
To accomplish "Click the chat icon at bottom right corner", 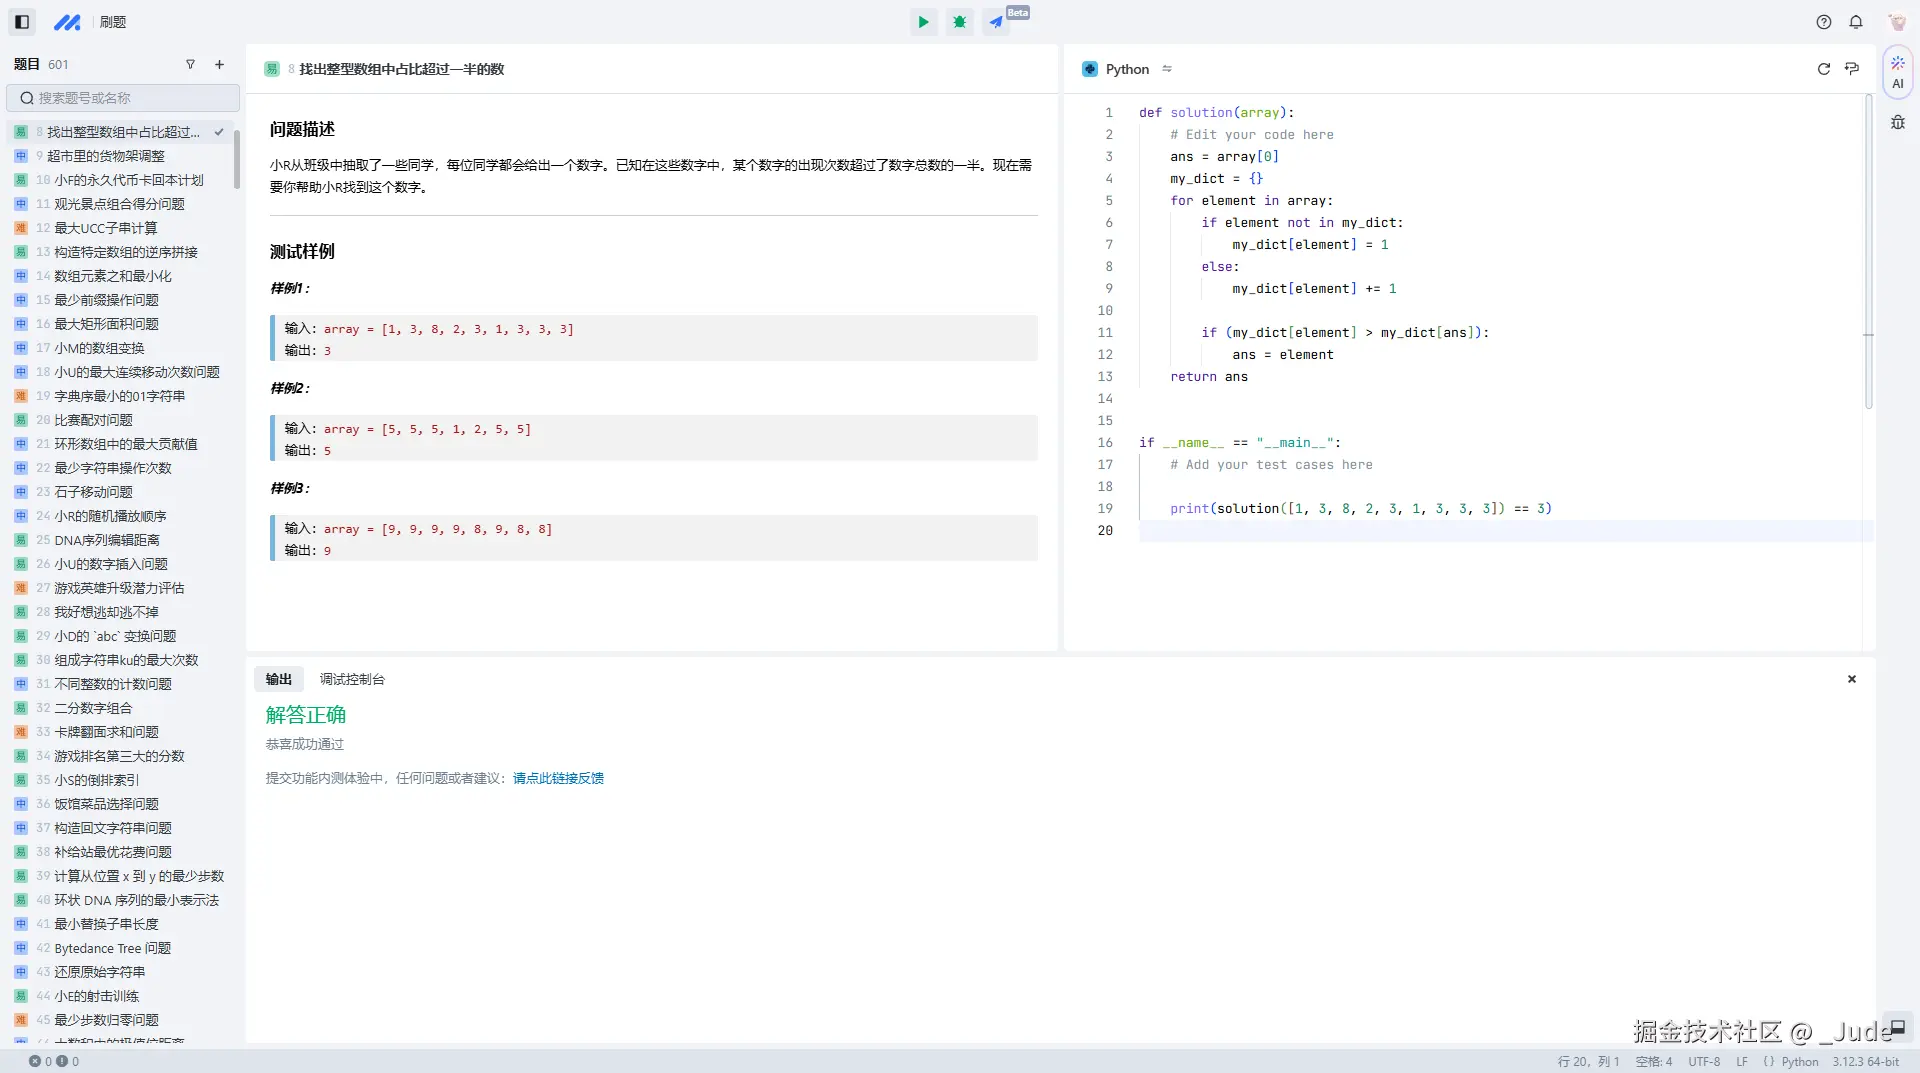I will pyautogui.click(x=1897, y=1027).
